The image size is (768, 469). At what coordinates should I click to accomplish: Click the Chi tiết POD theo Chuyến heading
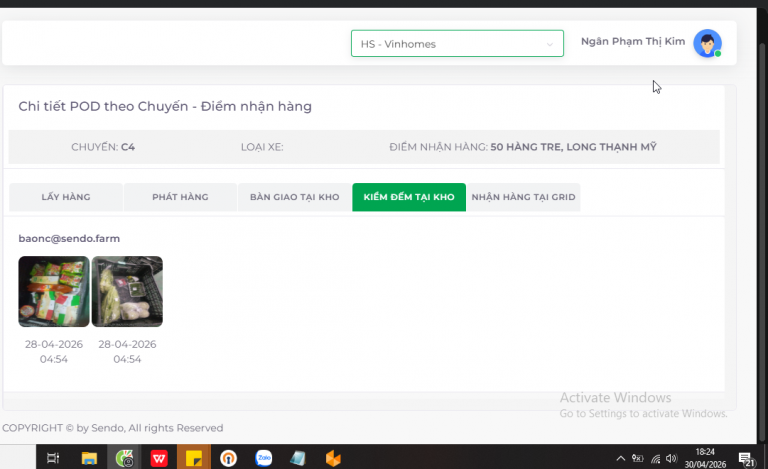[x=165, y=106]
